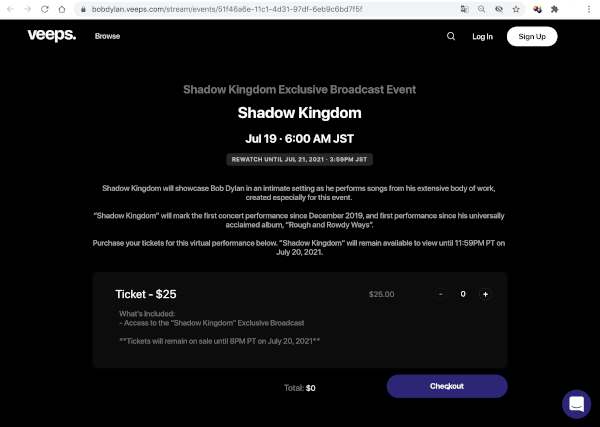This screenshot has height=427, width=600.
Task: Reload the page with refresh icon
Action: (x=45, y=9)
